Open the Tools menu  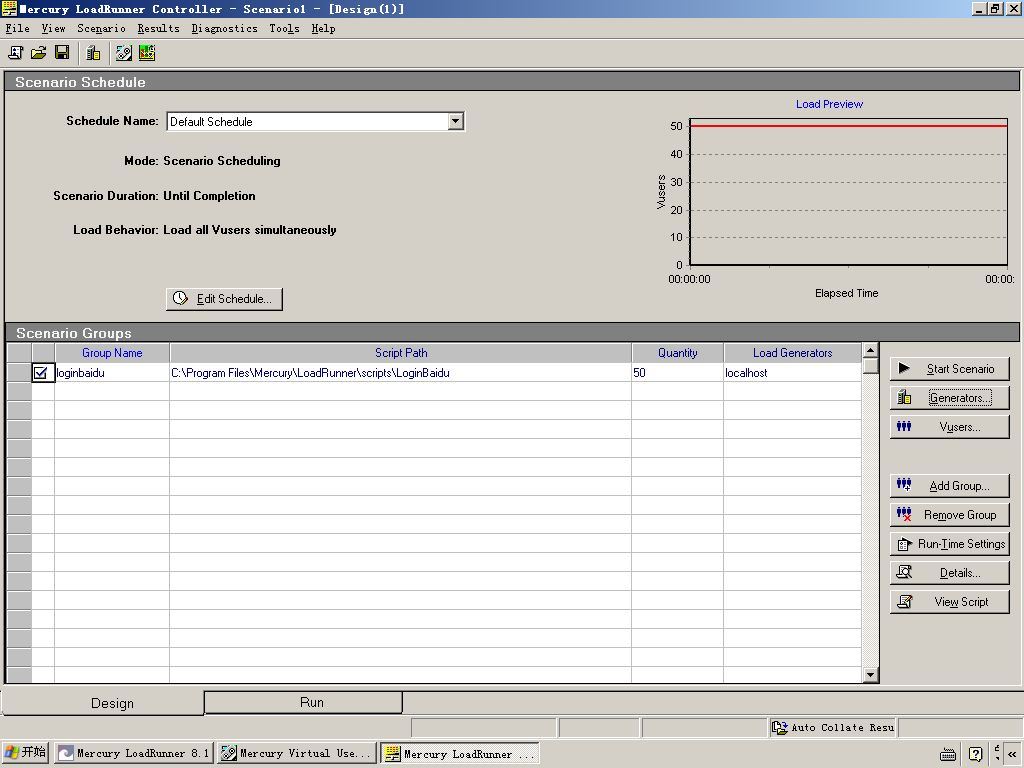click(x=284, y=28)
